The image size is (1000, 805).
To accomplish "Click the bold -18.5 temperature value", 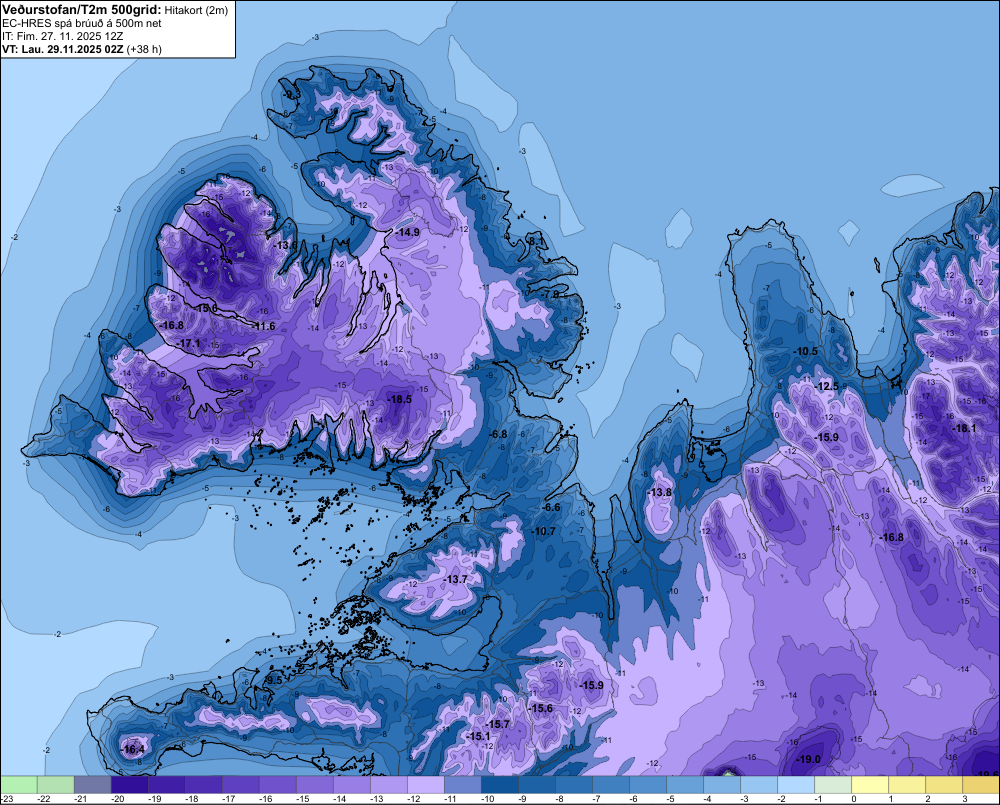I will [400, 399].
